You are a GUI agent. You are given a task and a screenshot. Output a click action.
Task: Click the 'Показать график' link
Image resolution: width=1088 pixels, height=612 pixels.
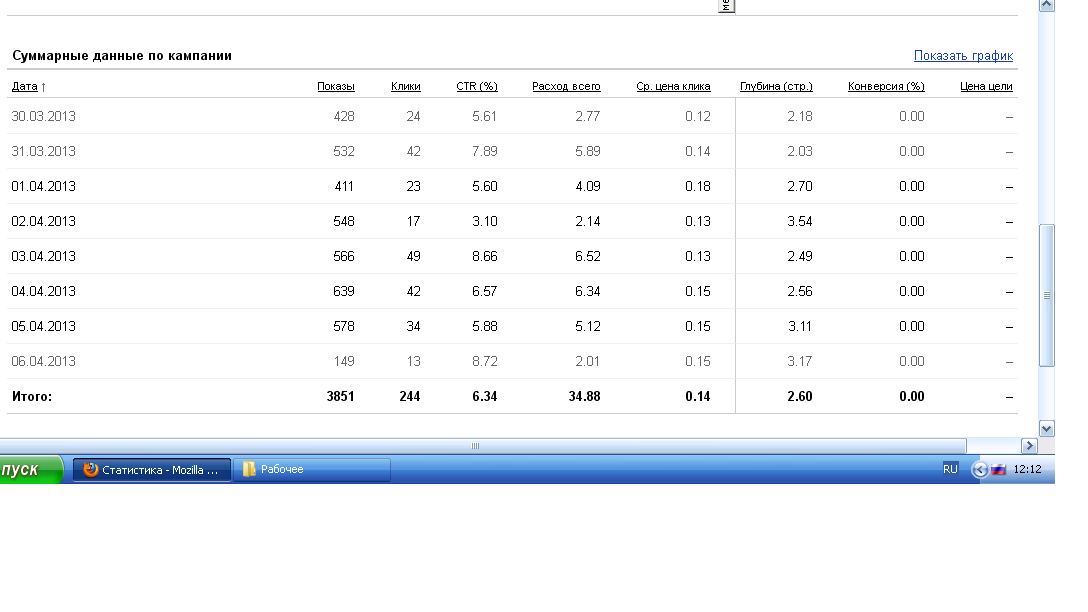point(963,56)
